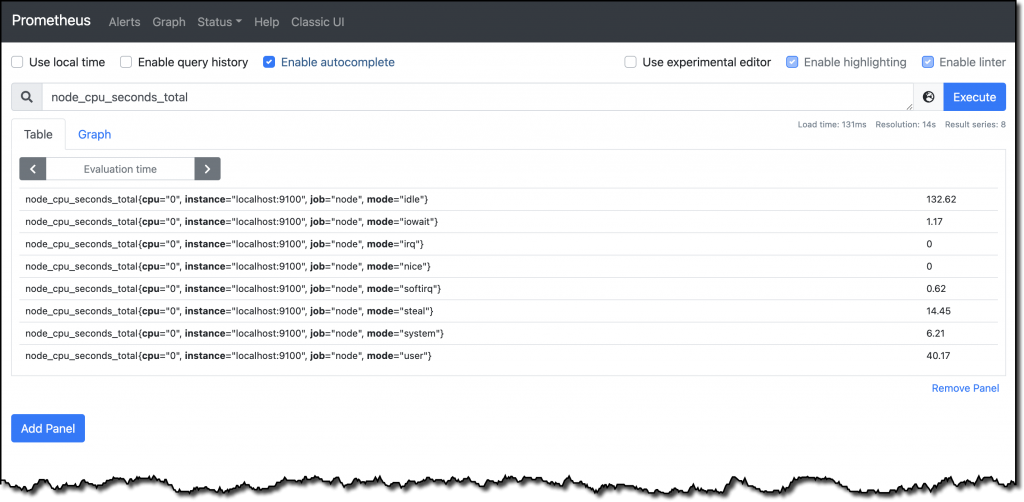Open Alerts in the navbar

124,22
